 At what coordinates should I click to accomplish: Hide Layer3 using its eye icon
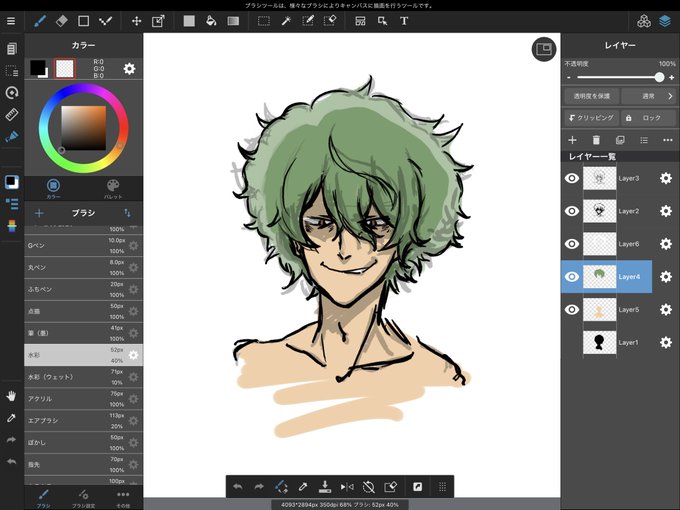[572, 178]
